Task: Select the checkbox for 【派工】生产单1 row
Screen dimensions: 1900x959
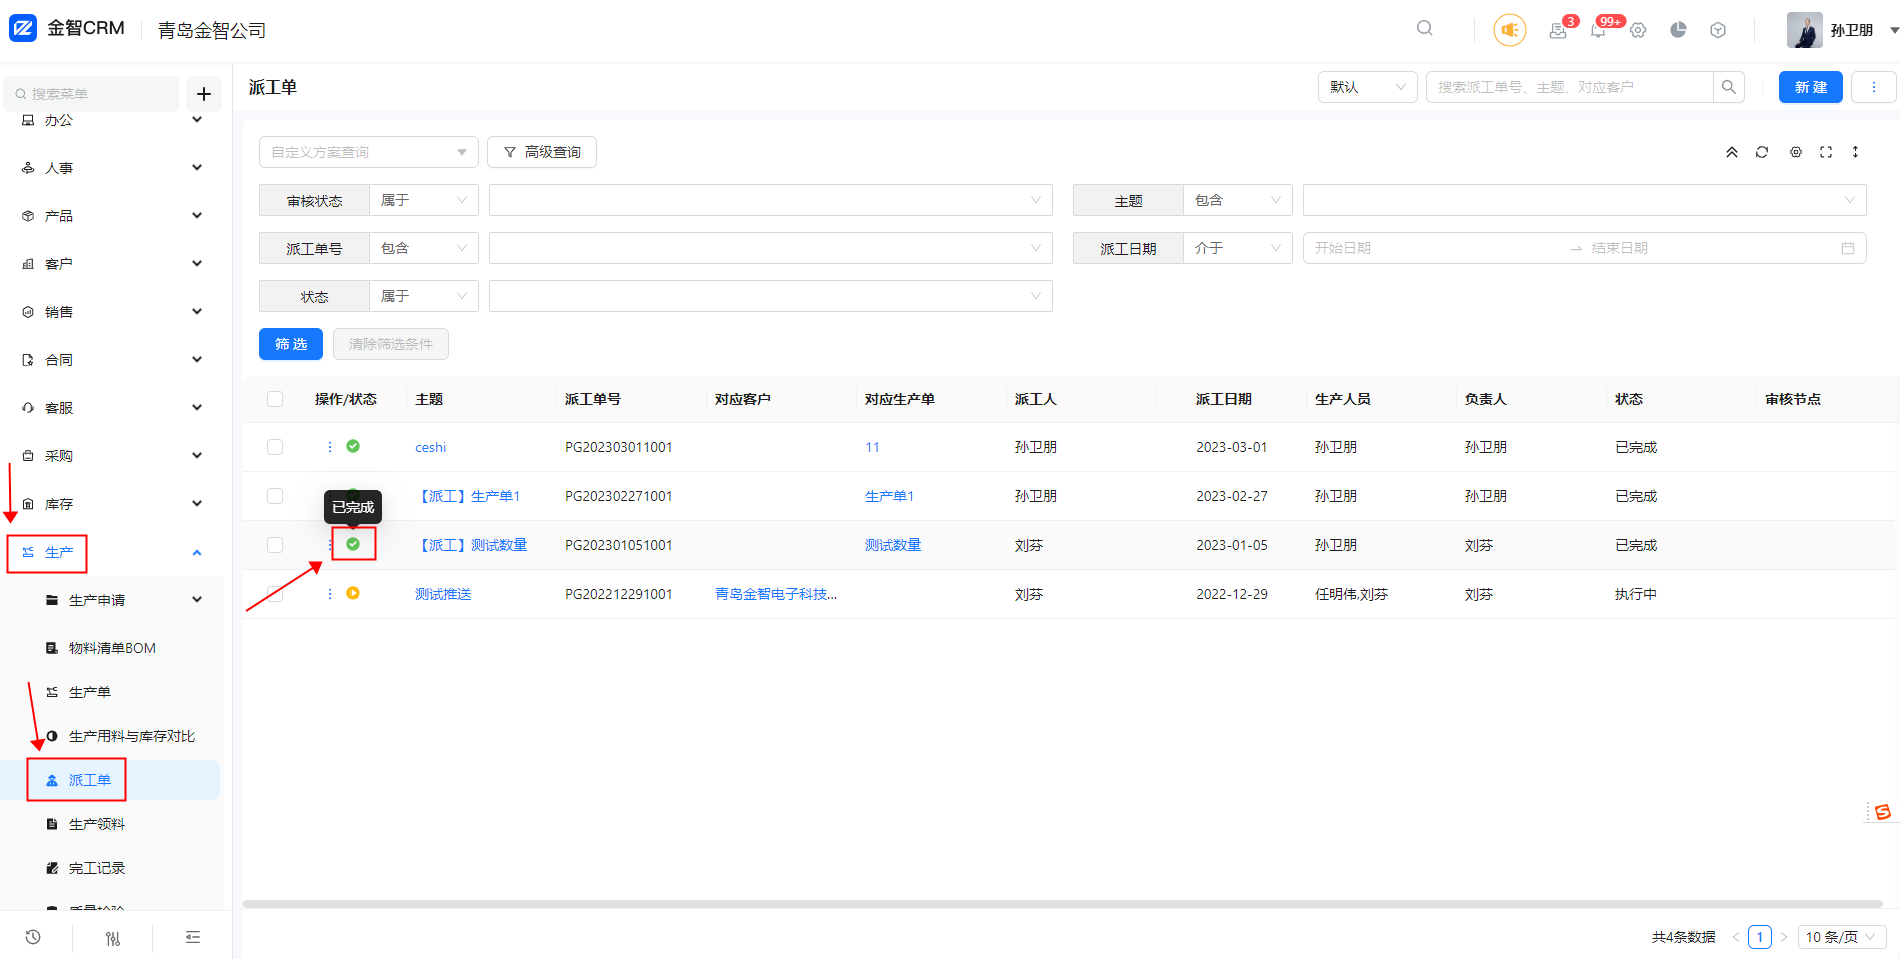Action: (x=275, y=496)
